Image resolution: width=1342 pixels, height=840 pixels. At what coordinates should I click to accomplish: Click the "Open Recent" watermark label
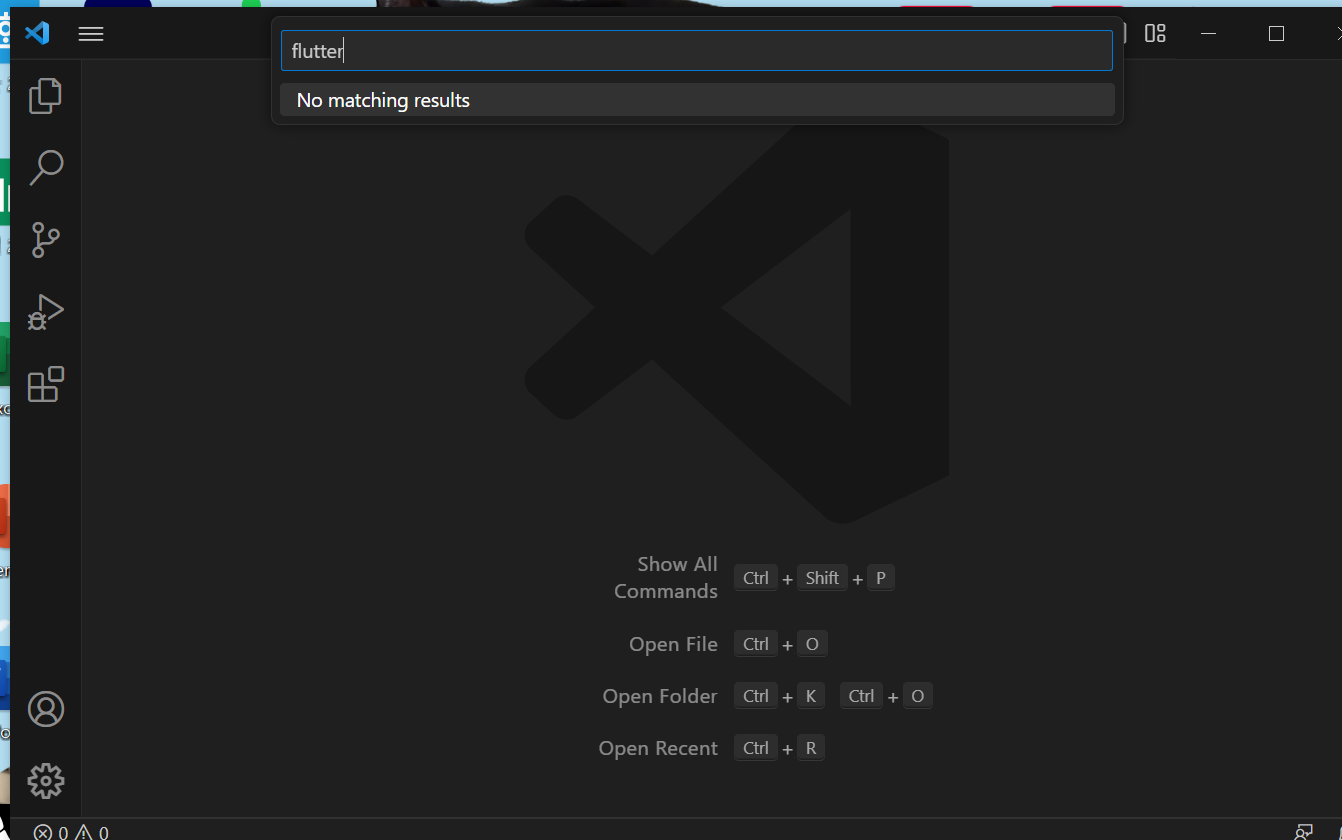(x=658, y=748)
